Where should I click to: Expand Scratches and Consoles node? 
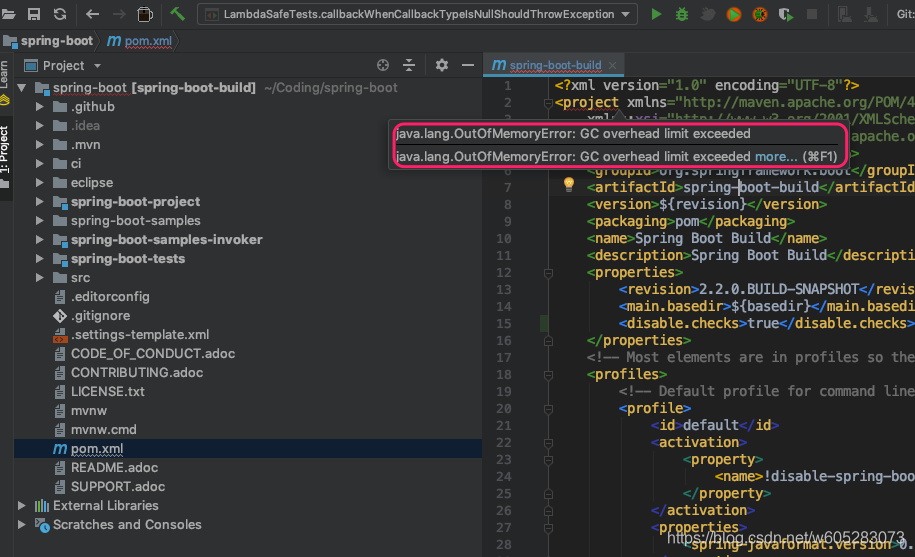[x=22, y=524]
